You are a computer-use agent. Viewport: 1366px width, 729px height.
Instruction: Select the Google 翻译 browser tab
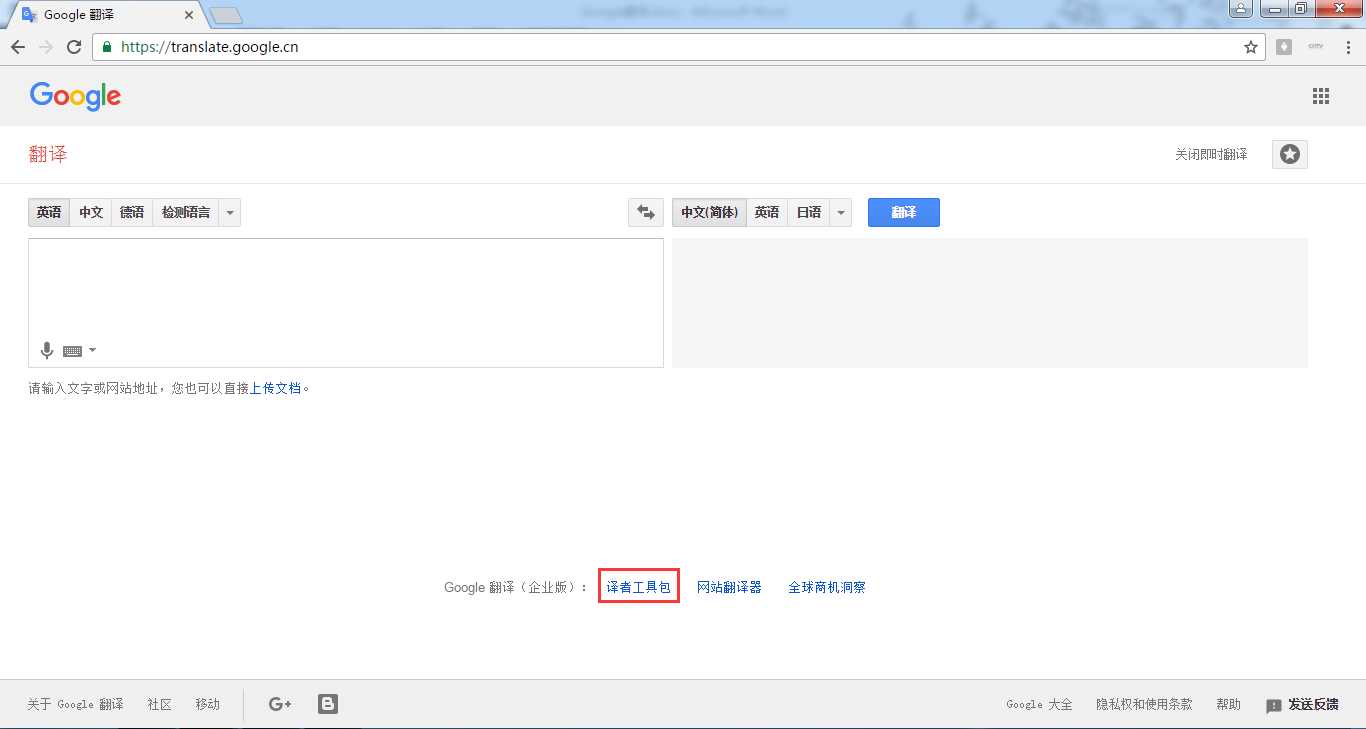(x=105, y=15)
